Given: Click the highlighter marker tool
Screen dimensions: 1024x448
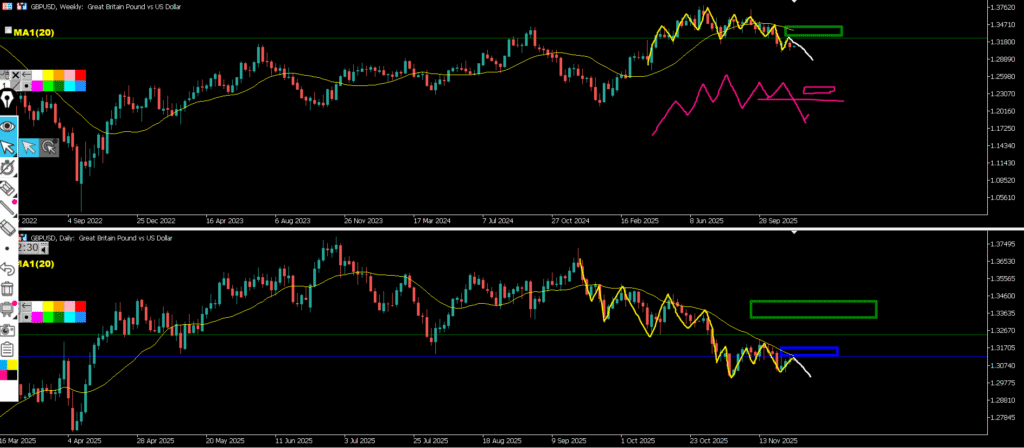Looking at the screenshot, I should 8,188.
